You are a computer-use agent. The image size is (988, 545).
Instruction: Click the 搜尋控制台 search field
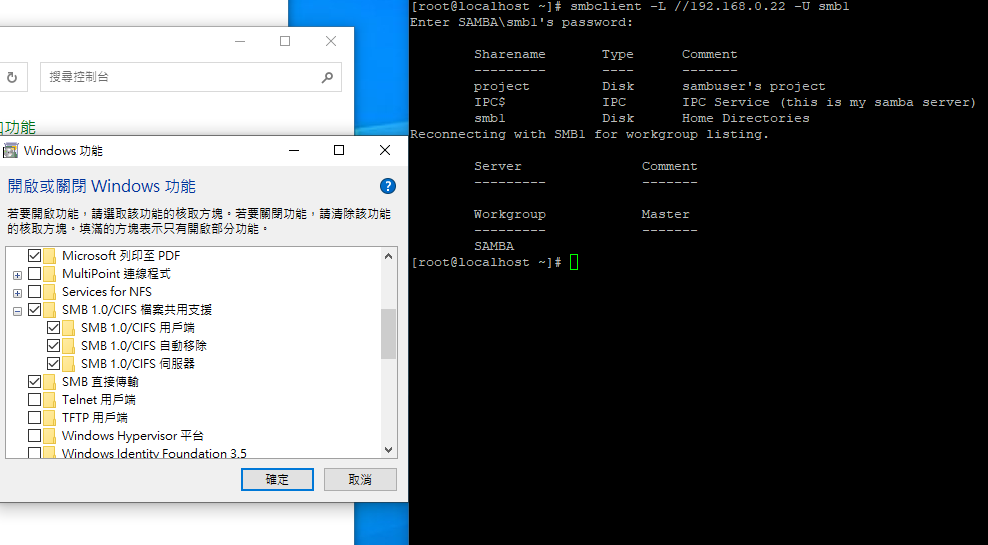pyautogui.click(x=191, y=77)
